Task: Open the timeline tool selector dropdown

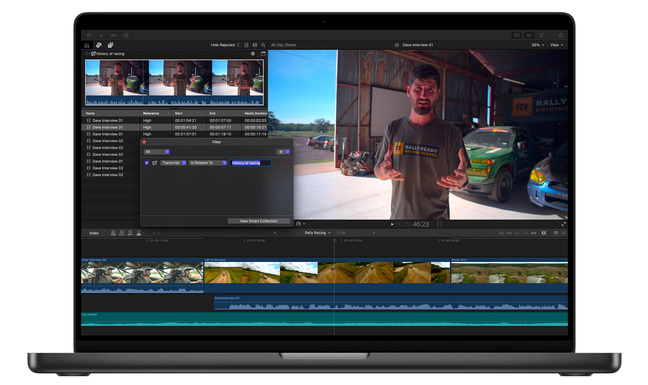Action: tap(155, 233)
